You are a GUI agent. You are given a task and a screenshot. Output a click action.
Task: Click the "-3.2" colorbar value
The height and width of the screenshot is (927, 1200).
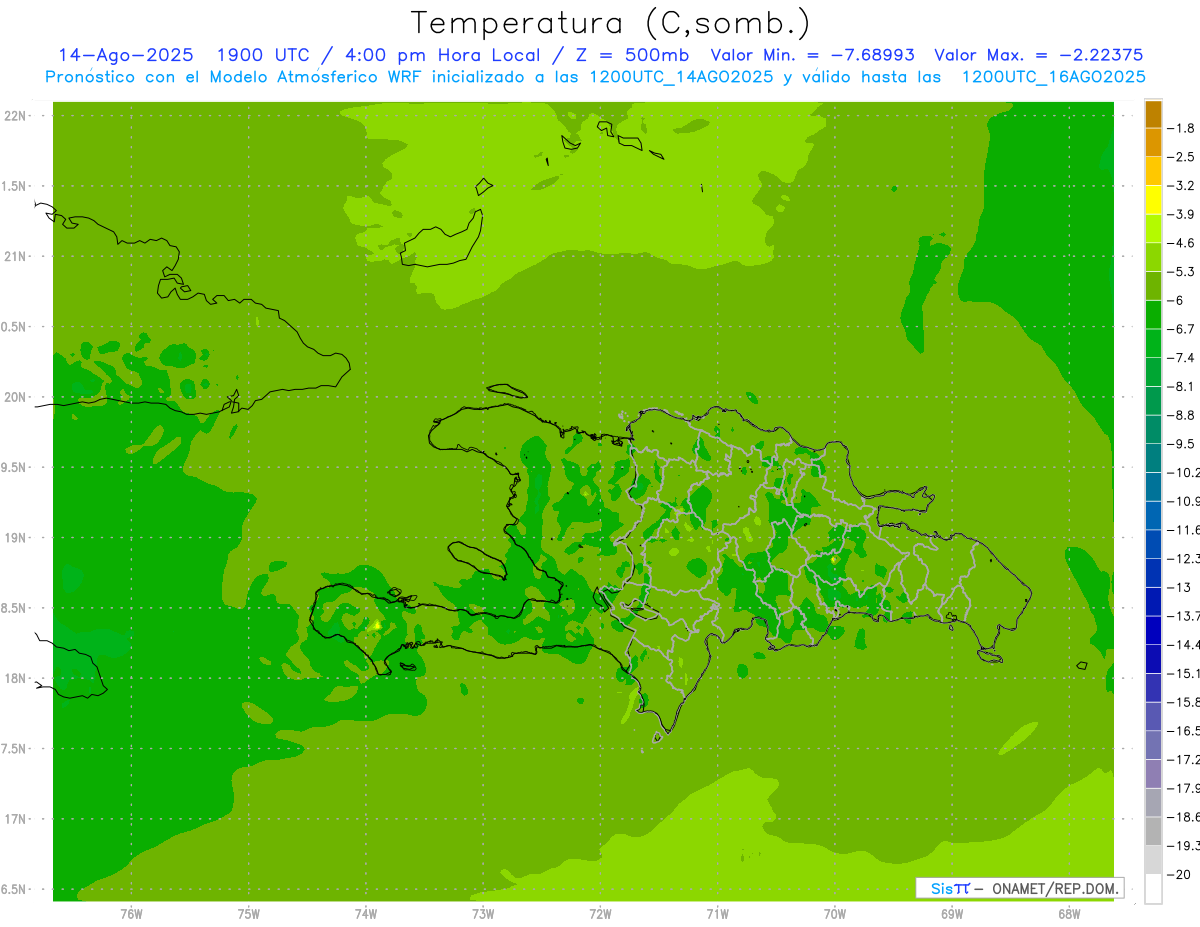coord(1182,186)
